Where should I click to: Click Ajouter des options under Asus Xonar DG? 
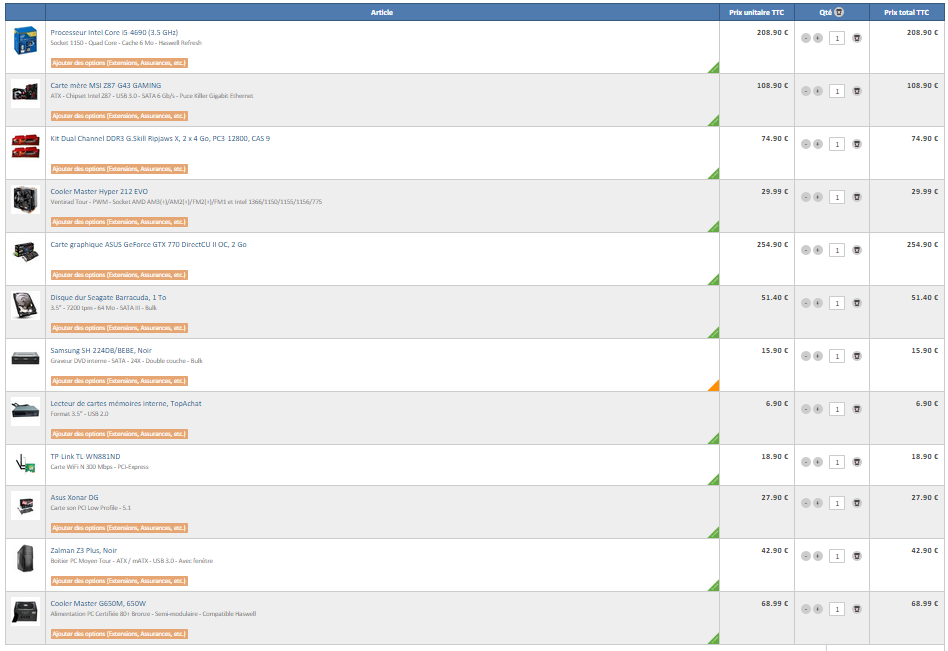[119, 528]
